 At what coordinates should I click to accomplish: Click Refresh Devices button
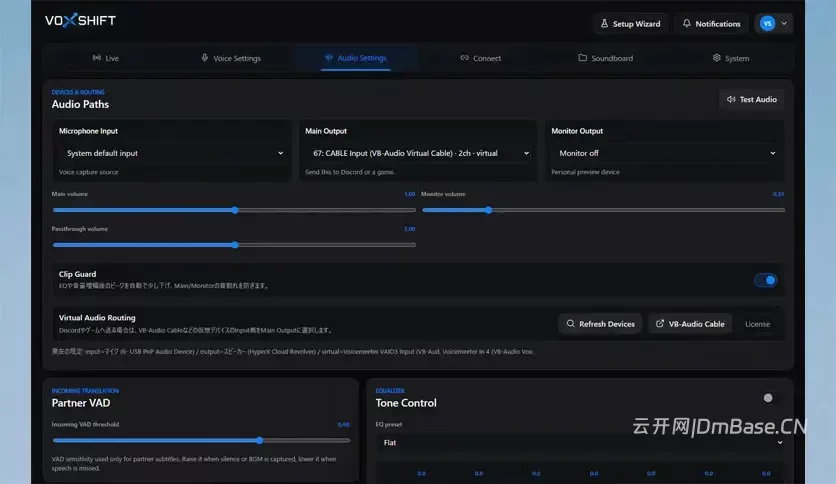600,324
